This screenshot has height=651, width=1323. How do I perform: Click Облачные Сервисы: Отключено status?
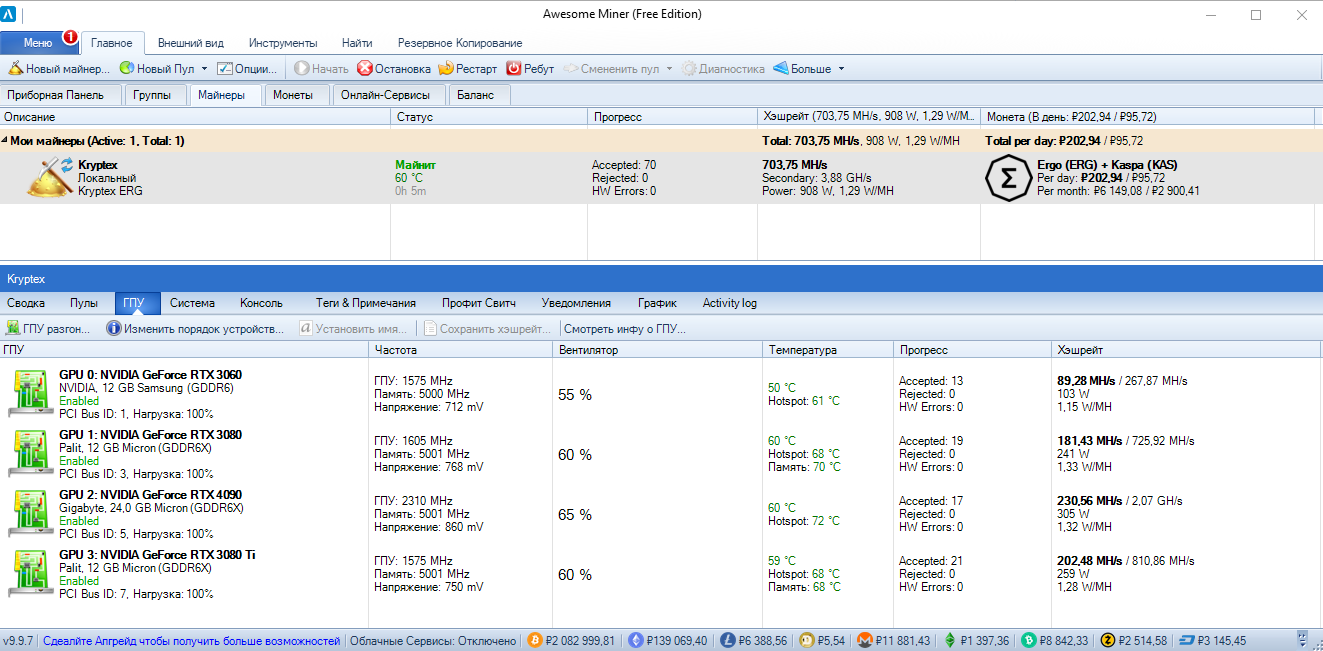(433, 640)
